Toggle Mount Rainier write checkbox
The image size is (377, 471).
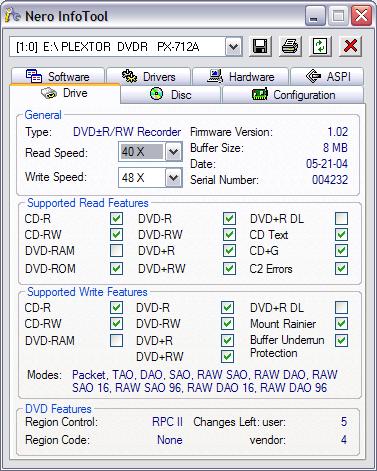(x=341, y=323)
